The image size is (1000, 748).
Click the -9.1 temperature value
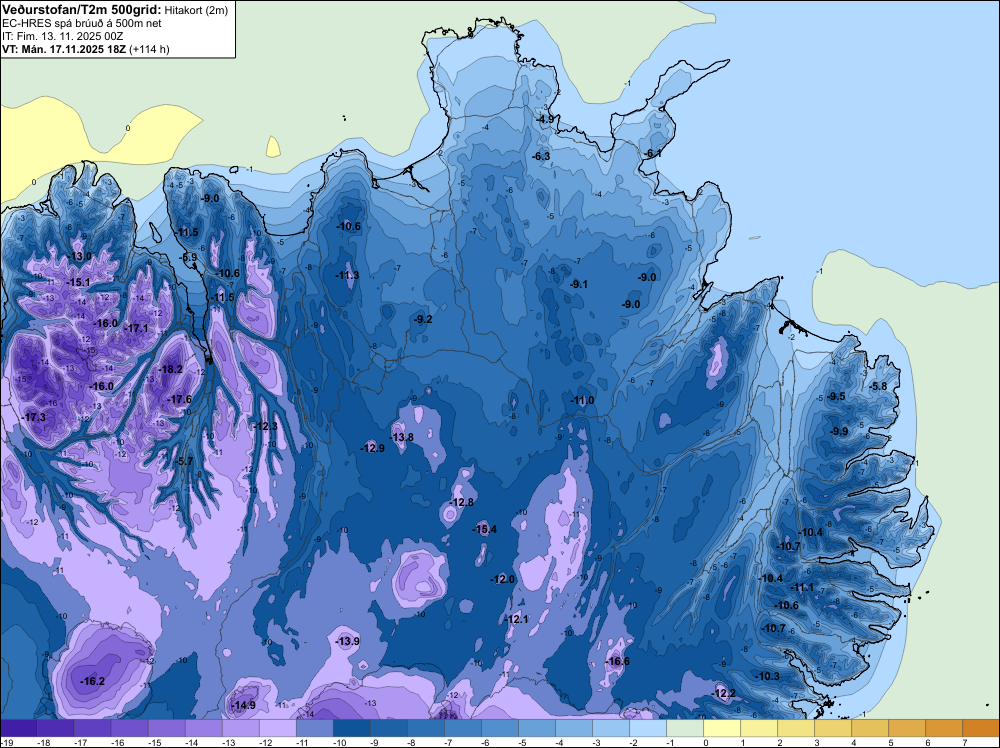coord(578,284)
